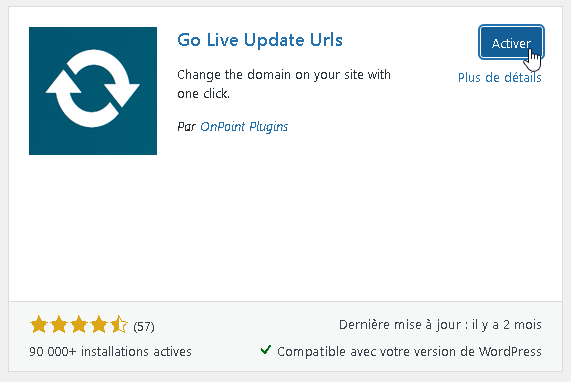Open the Go Live Update Urls title link
Screen dimensions: 571x382
click(x=260, y=40)
